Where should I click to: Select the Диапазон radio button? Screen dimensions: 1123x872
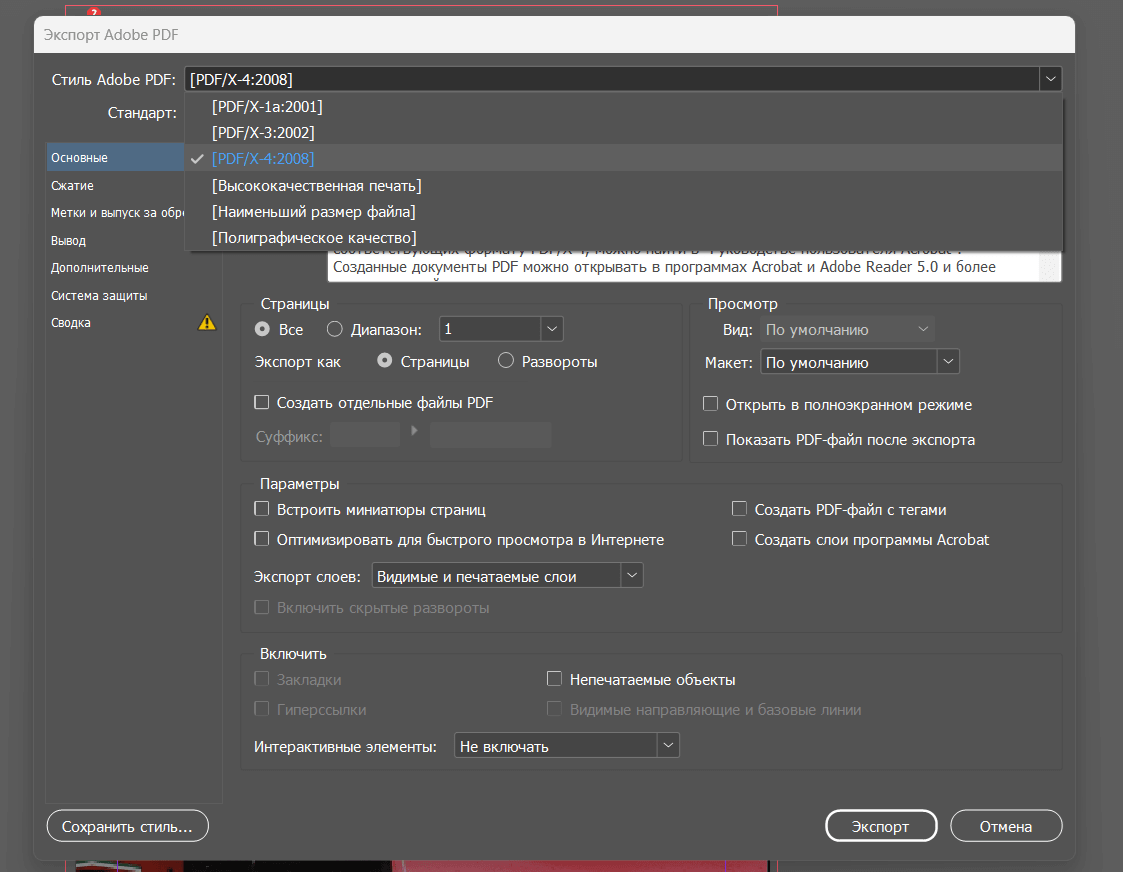[334, 329]
